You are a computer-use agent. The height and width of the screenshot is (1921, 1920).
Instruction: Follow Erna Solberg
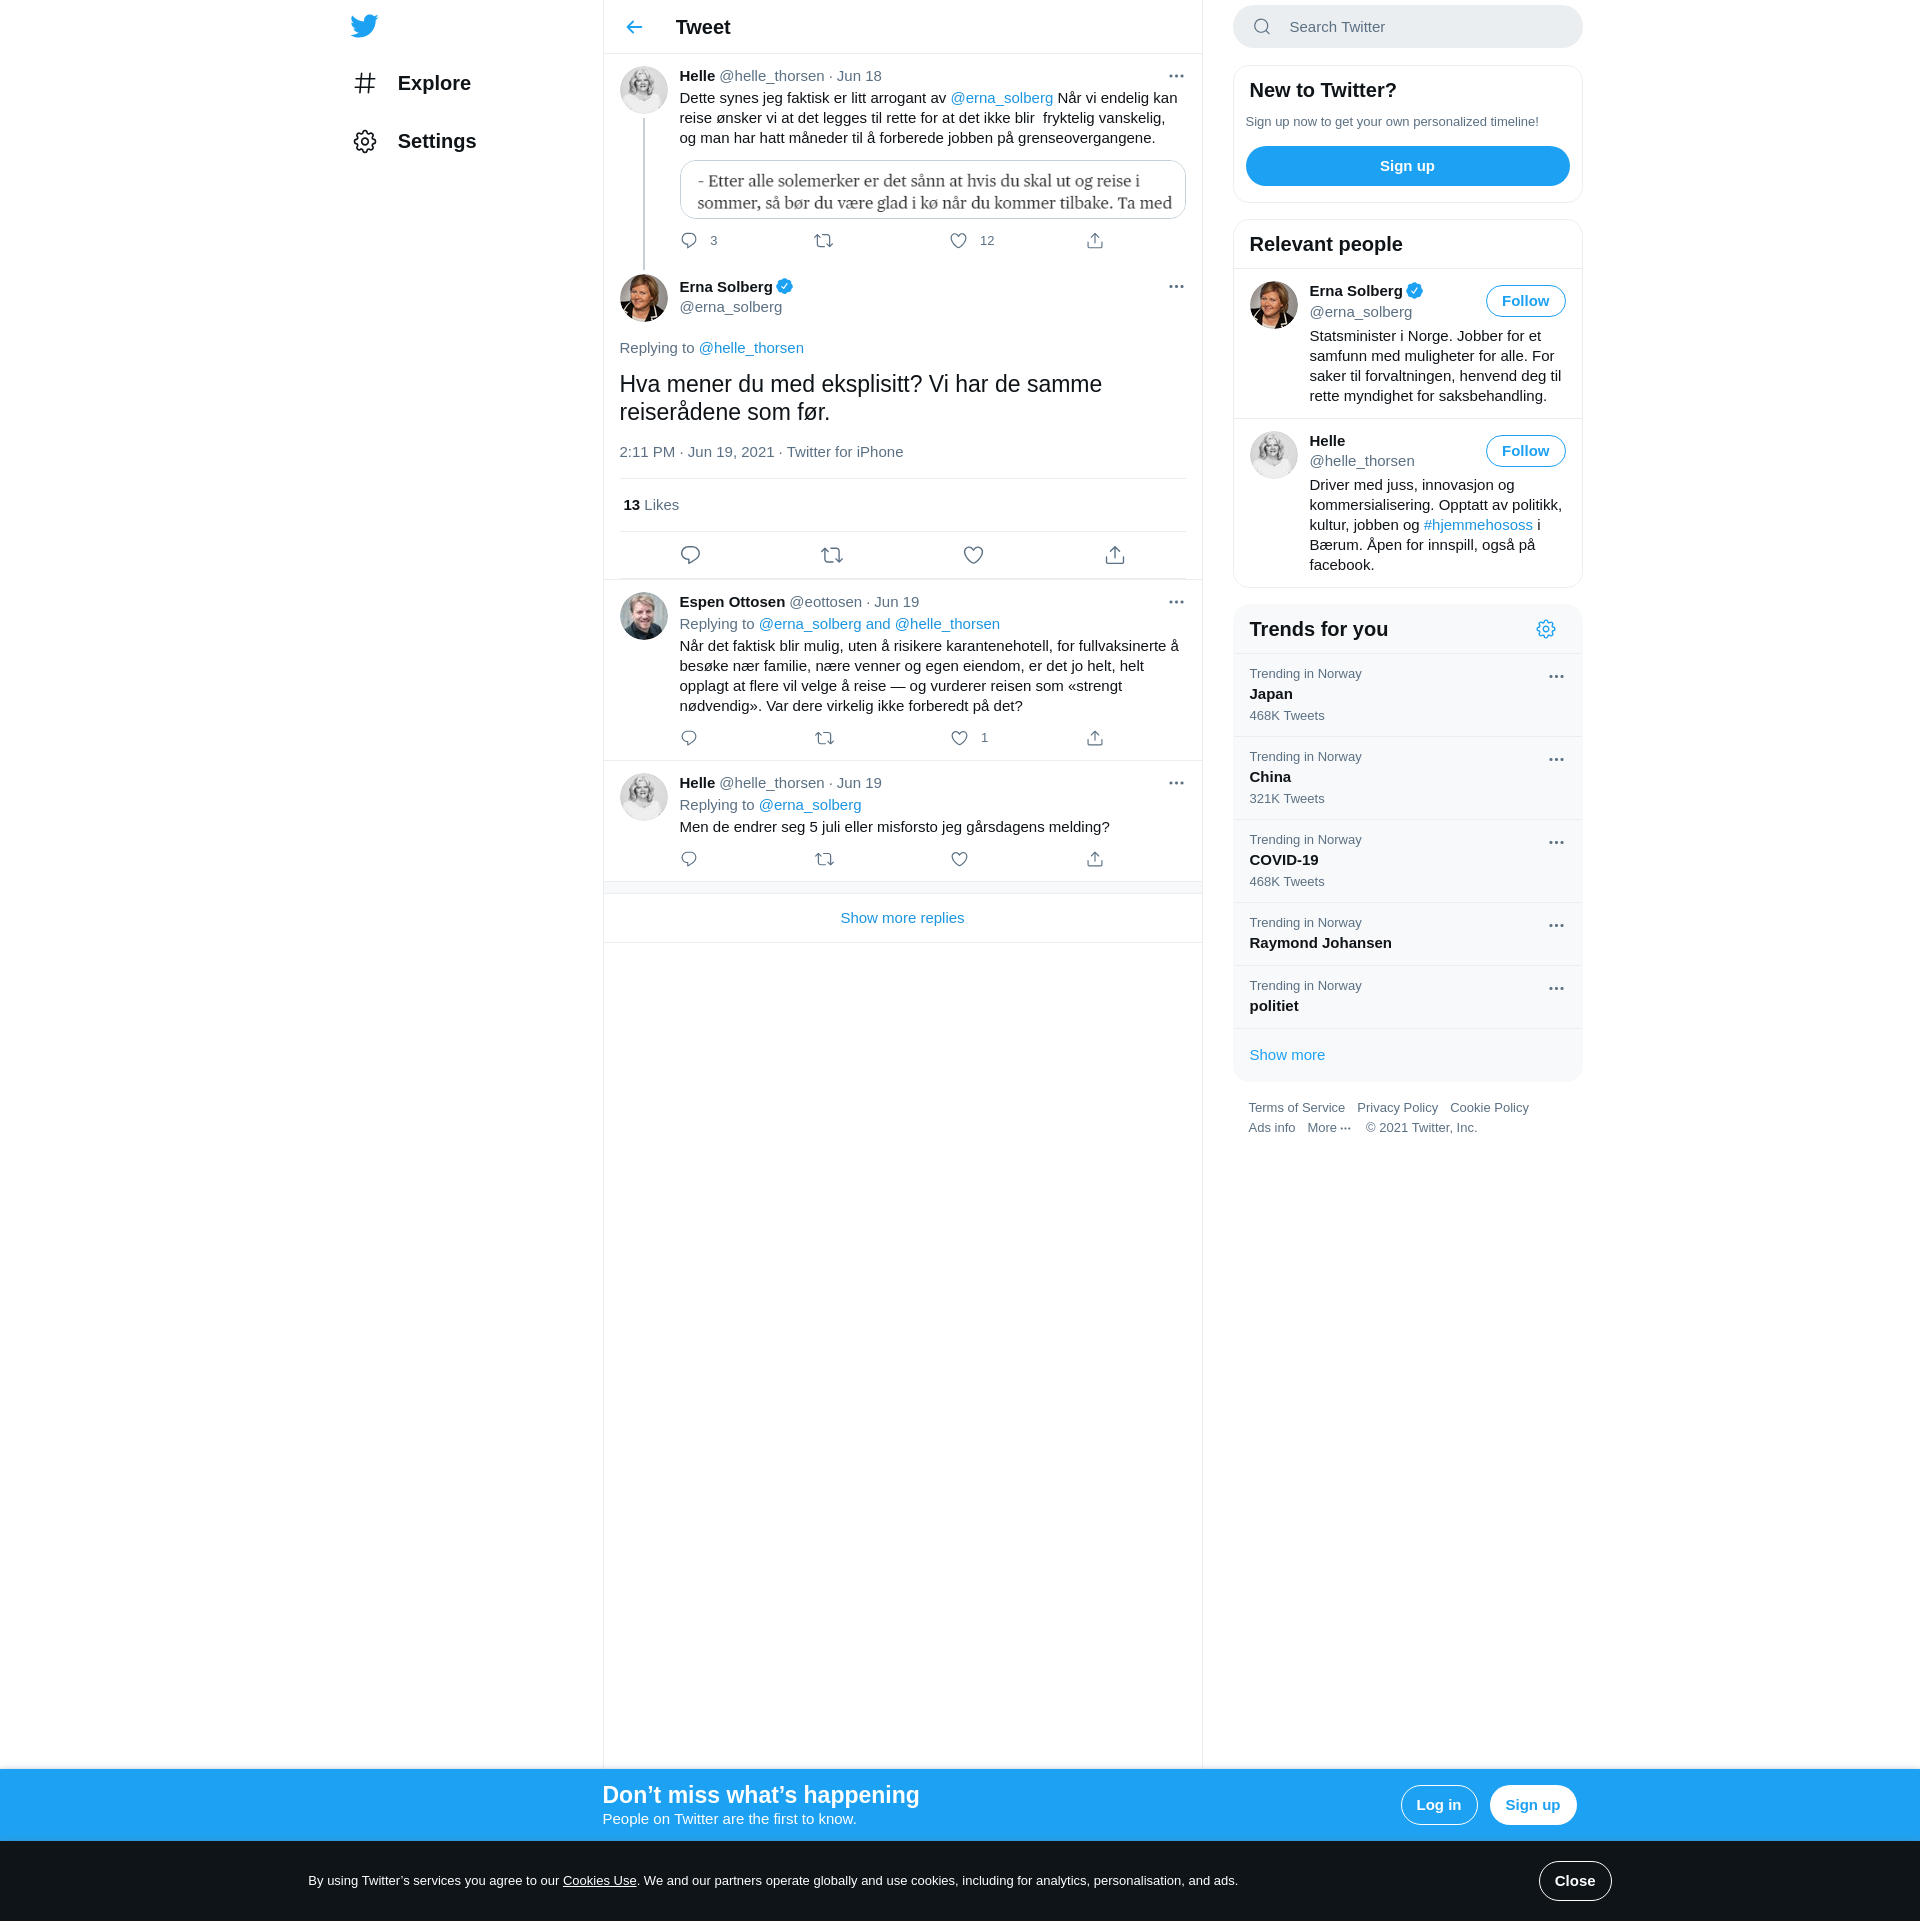tap(1525, 301)
